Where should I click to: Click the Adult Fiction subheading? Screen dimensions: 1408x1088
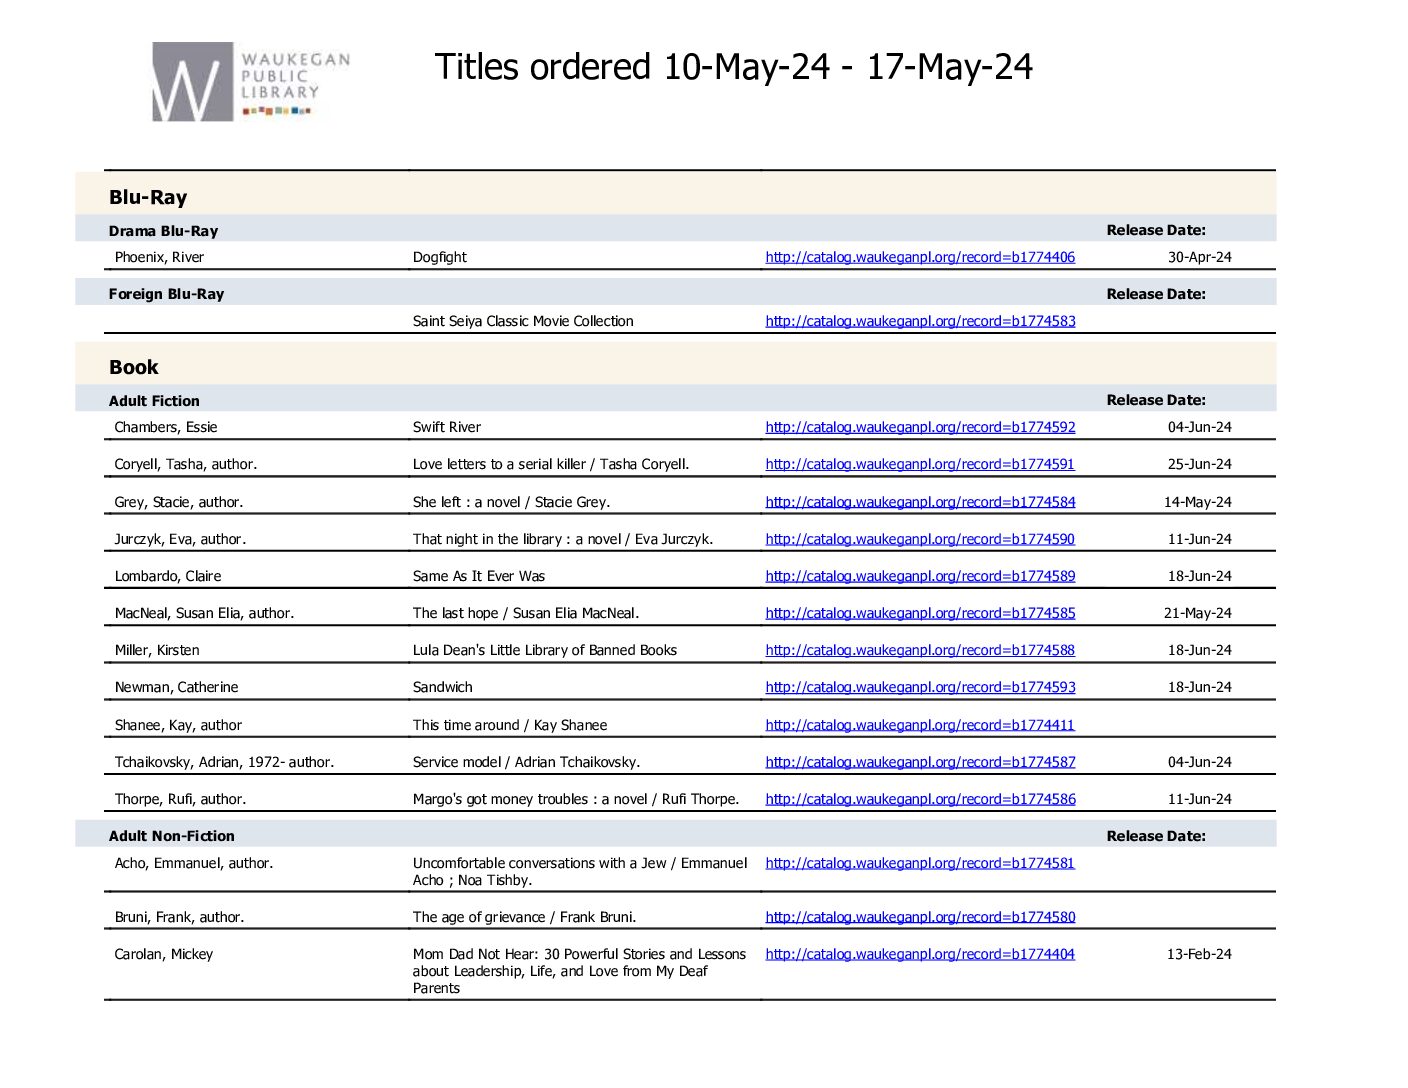click(154, 401)
